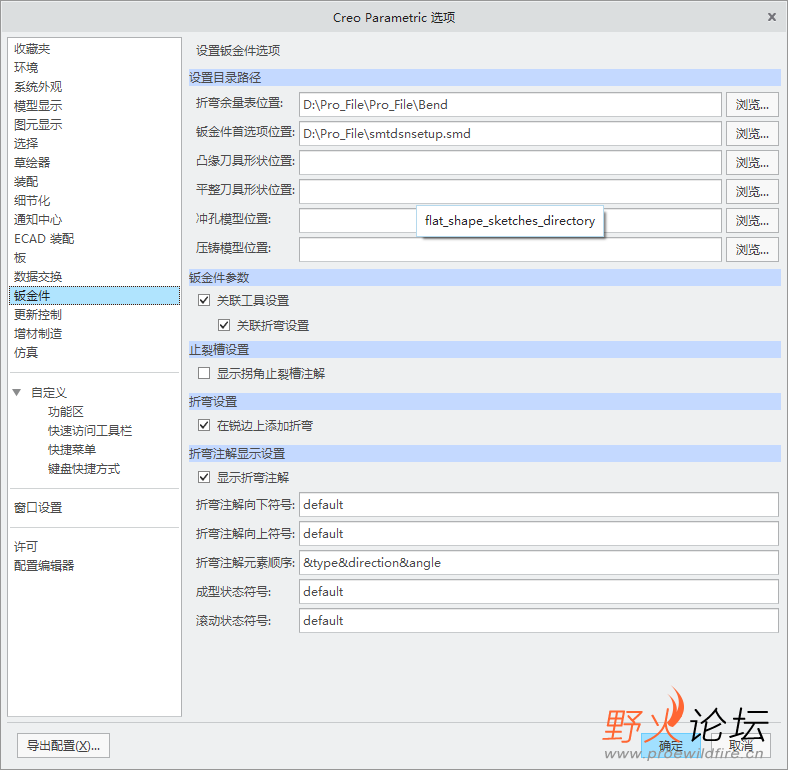
Task: Click the 折弯余量表位置 path field
Action: (x=511, y=105)
